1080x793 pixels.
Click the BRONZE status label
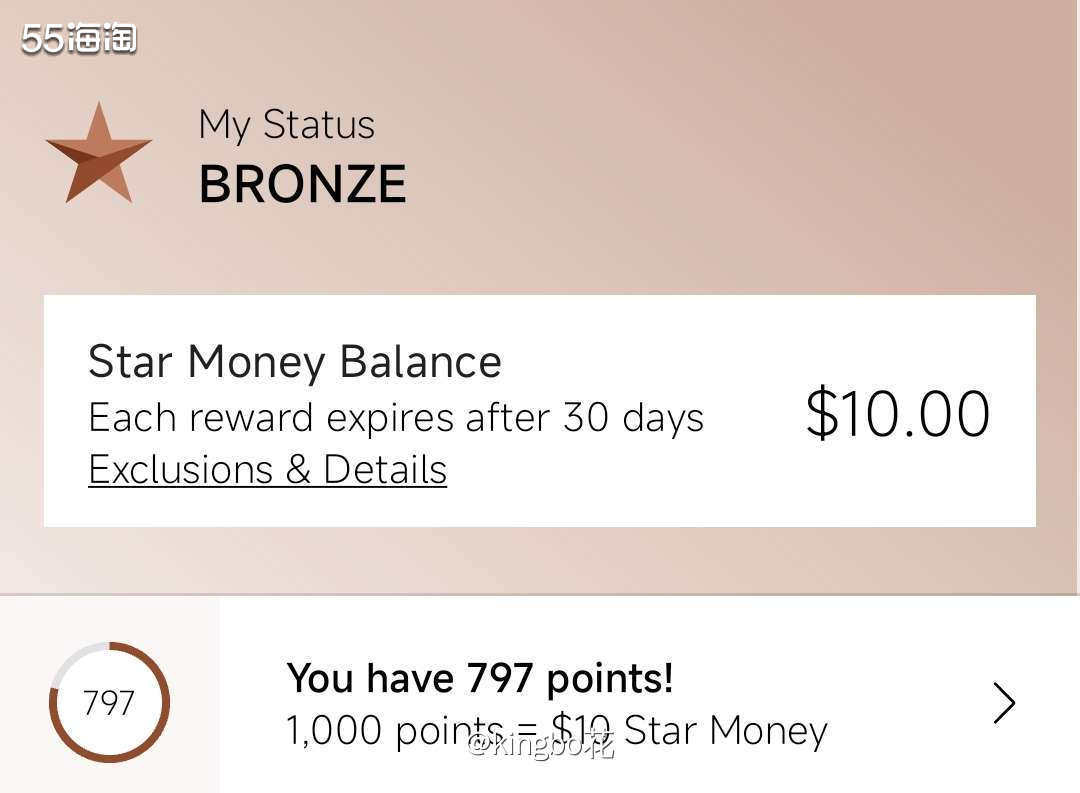302,185
